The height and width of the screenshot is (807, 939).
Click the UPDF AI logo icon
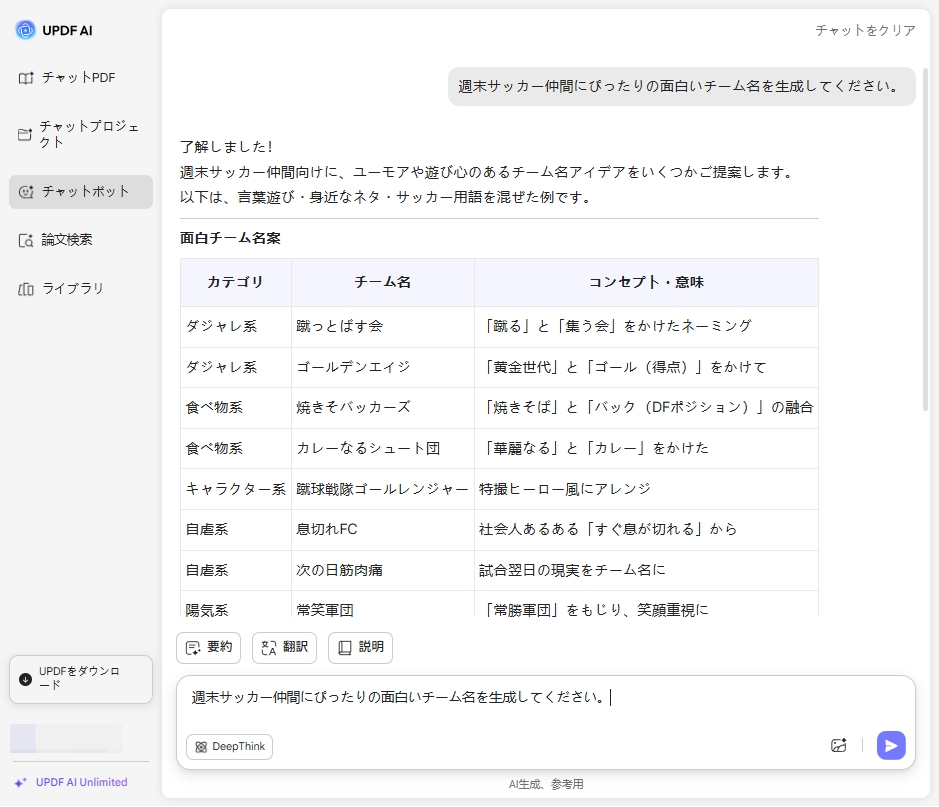(x=25, y=30)
